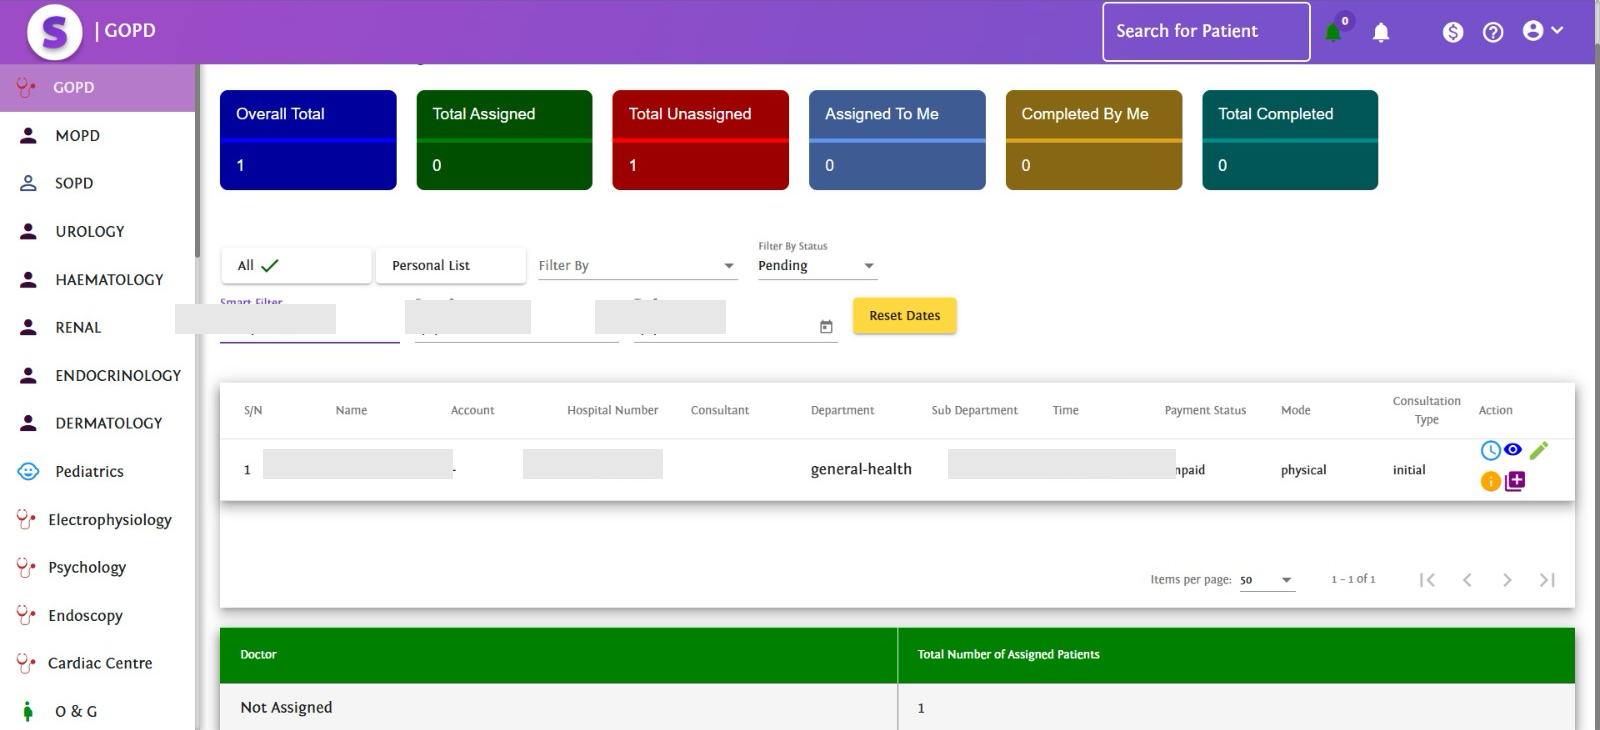This screenshot has height=730, width=1600.
Task: Open the help question mark icon
Action: [1493, 32]
